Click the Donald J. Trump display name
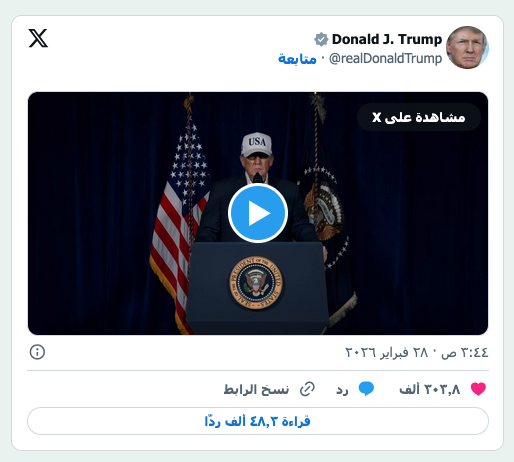514x462 pixels. 387,39
